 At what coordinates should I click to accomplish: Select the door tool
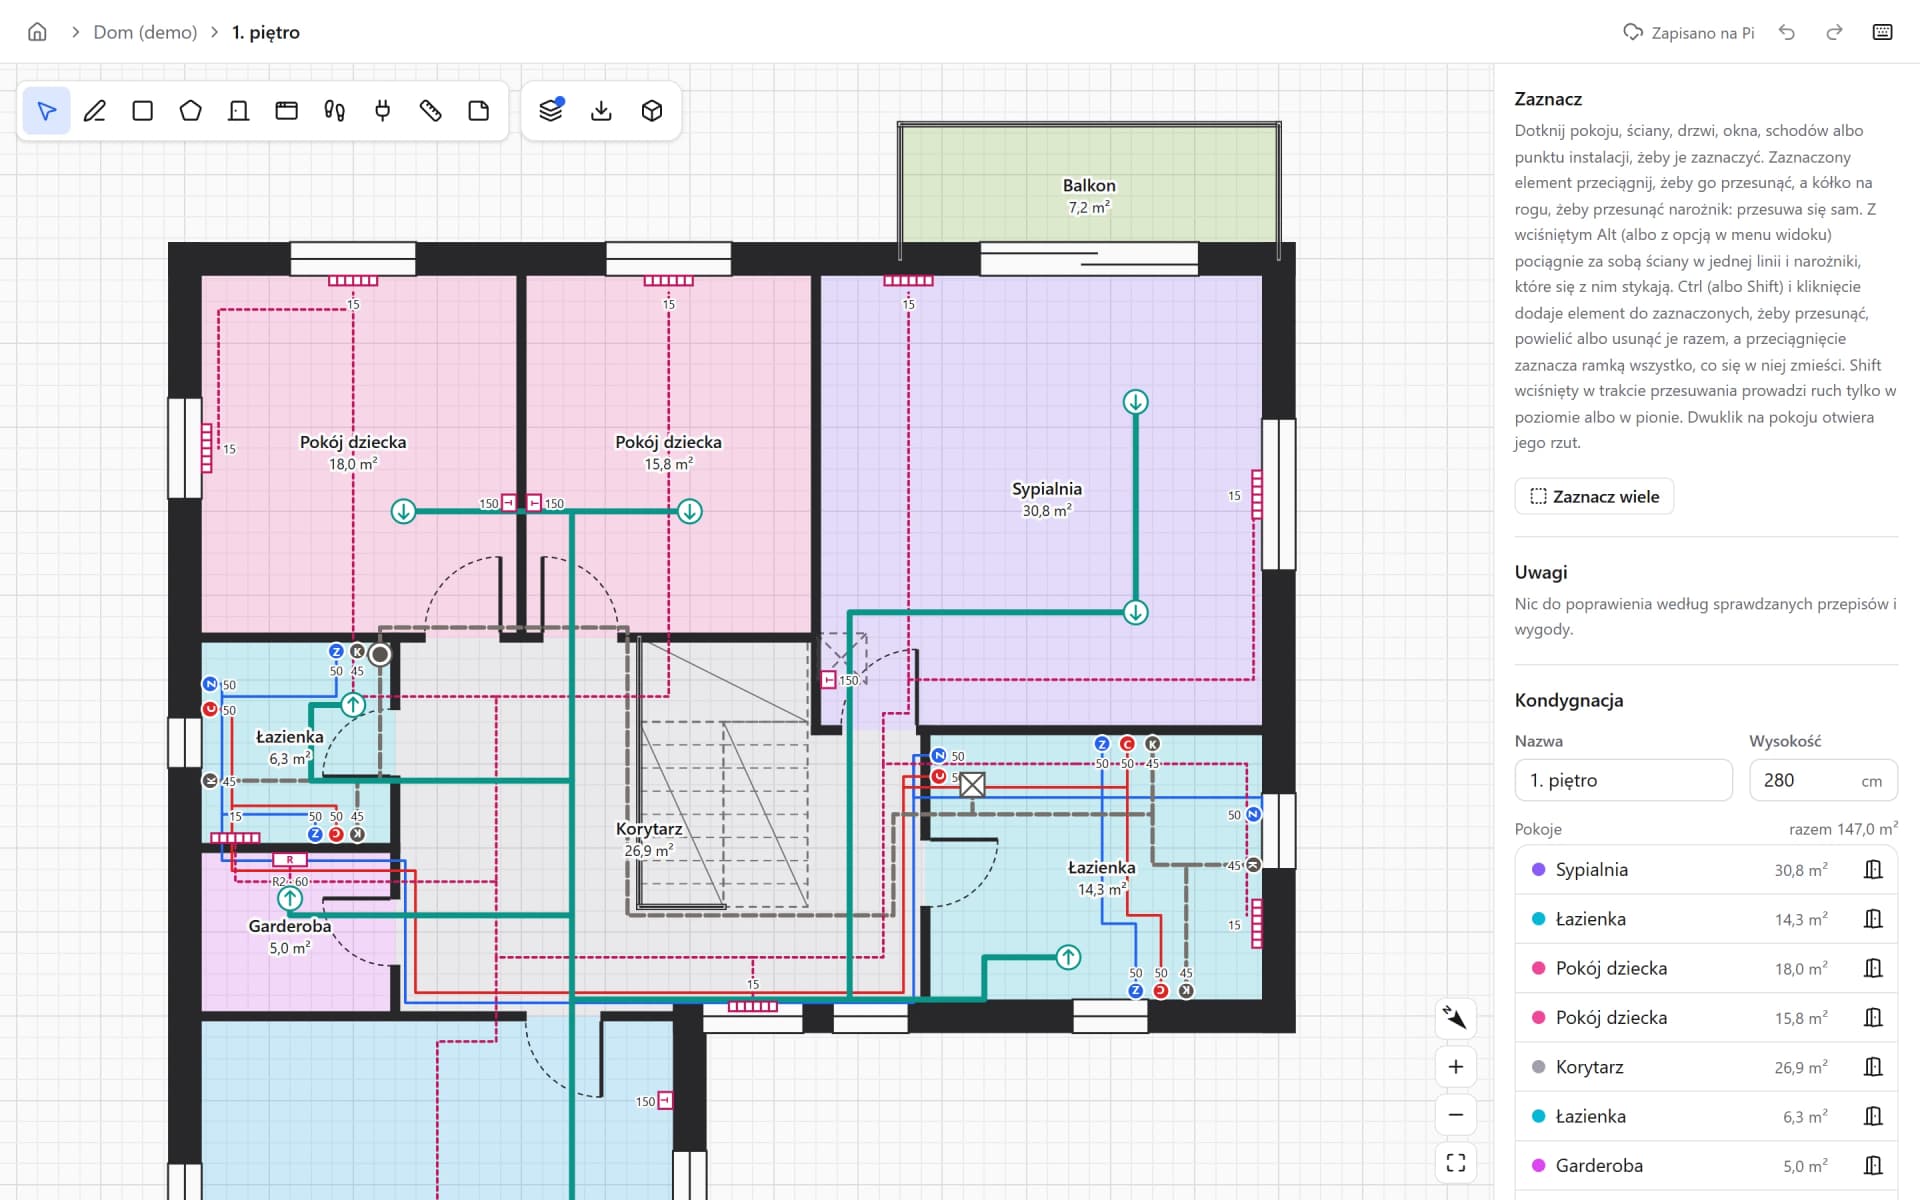[x=239, y=111]
